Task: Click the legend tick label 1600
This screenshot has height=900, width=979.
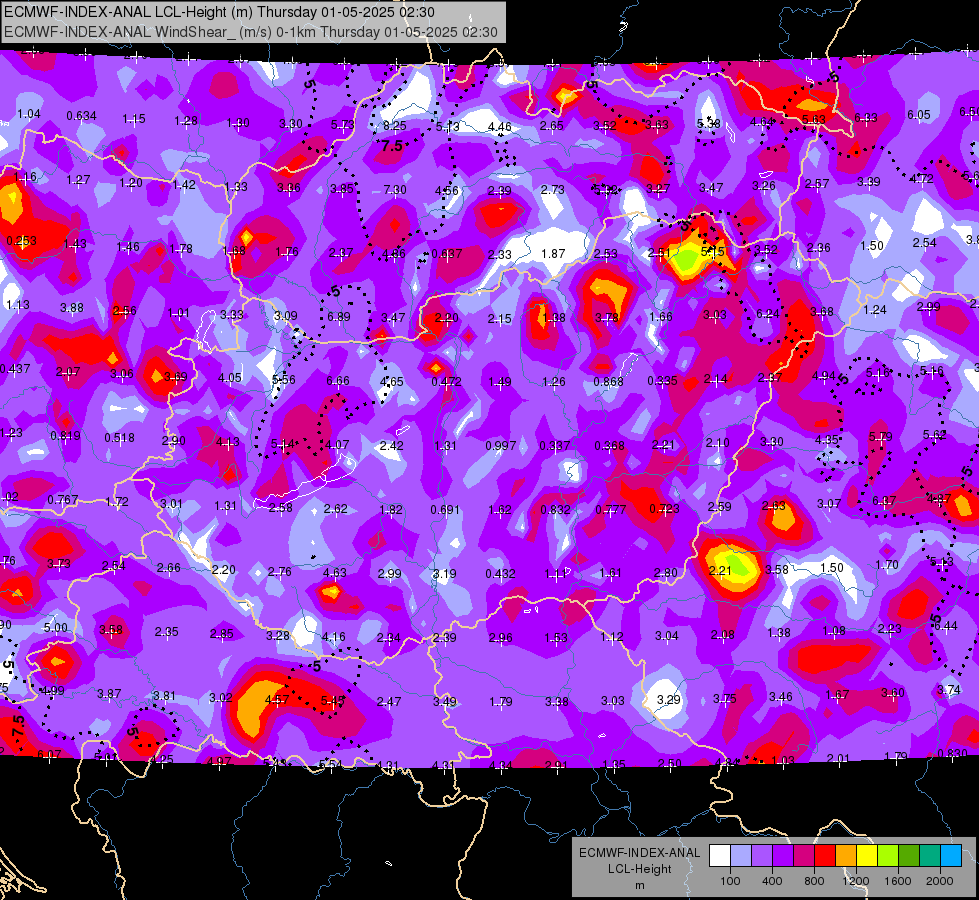Action: click(897, 881)
